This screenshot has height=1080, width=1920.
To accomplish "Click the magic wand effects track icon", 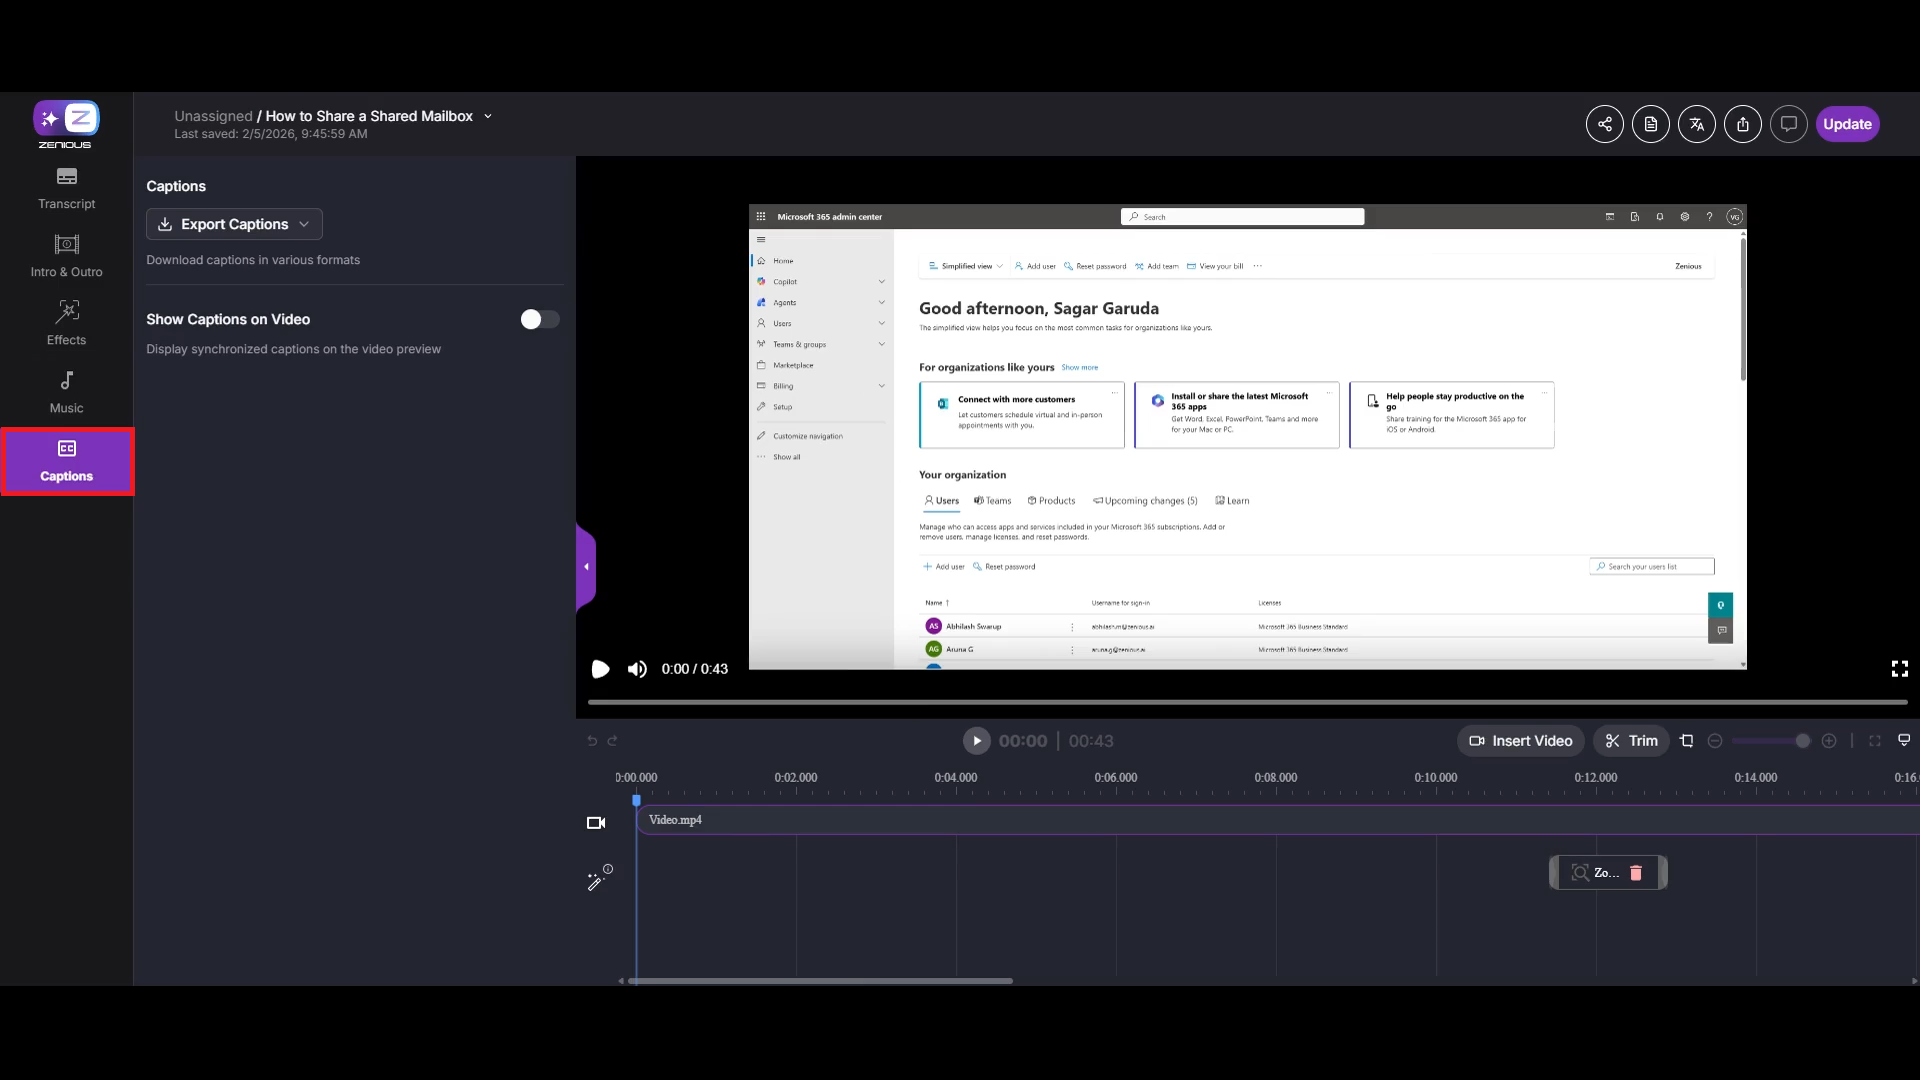I will tap(598, 878).
